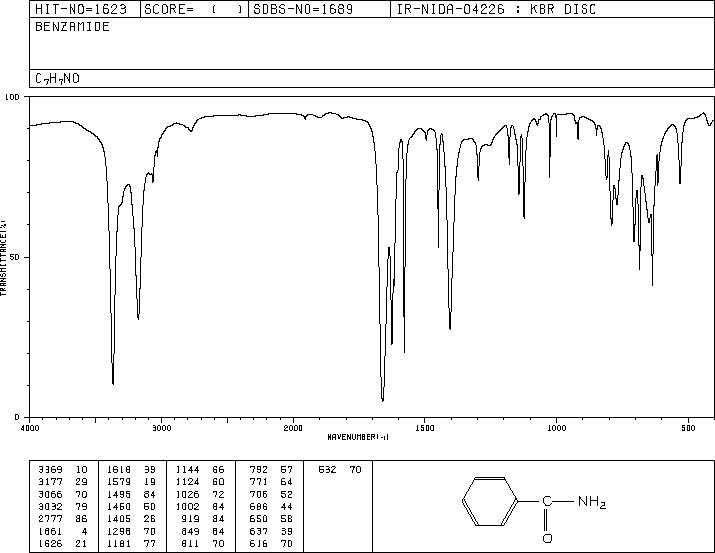This screenshot has height=553, width=715.
Task: Click the WAVENUMBER x-axis title
Action: click(358, 437)
